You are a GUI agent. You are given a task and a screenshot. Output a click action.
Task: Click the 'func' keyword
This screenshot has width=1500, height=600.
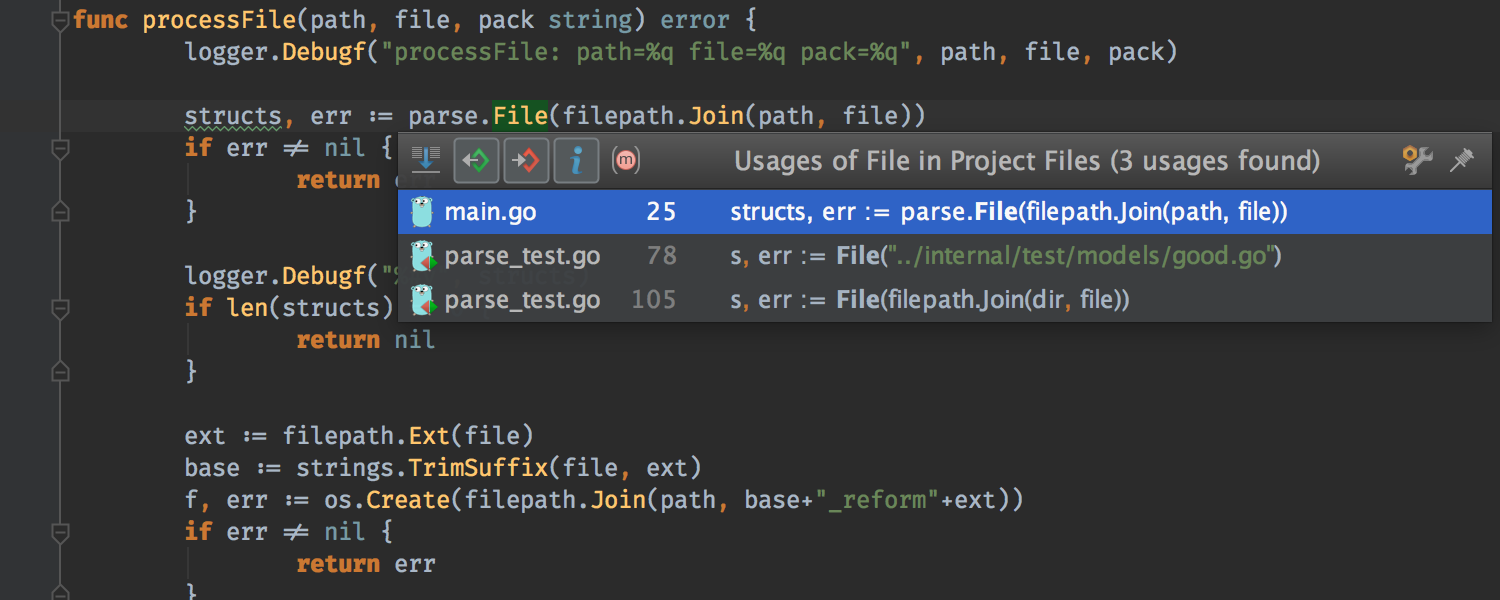[100, 20]
